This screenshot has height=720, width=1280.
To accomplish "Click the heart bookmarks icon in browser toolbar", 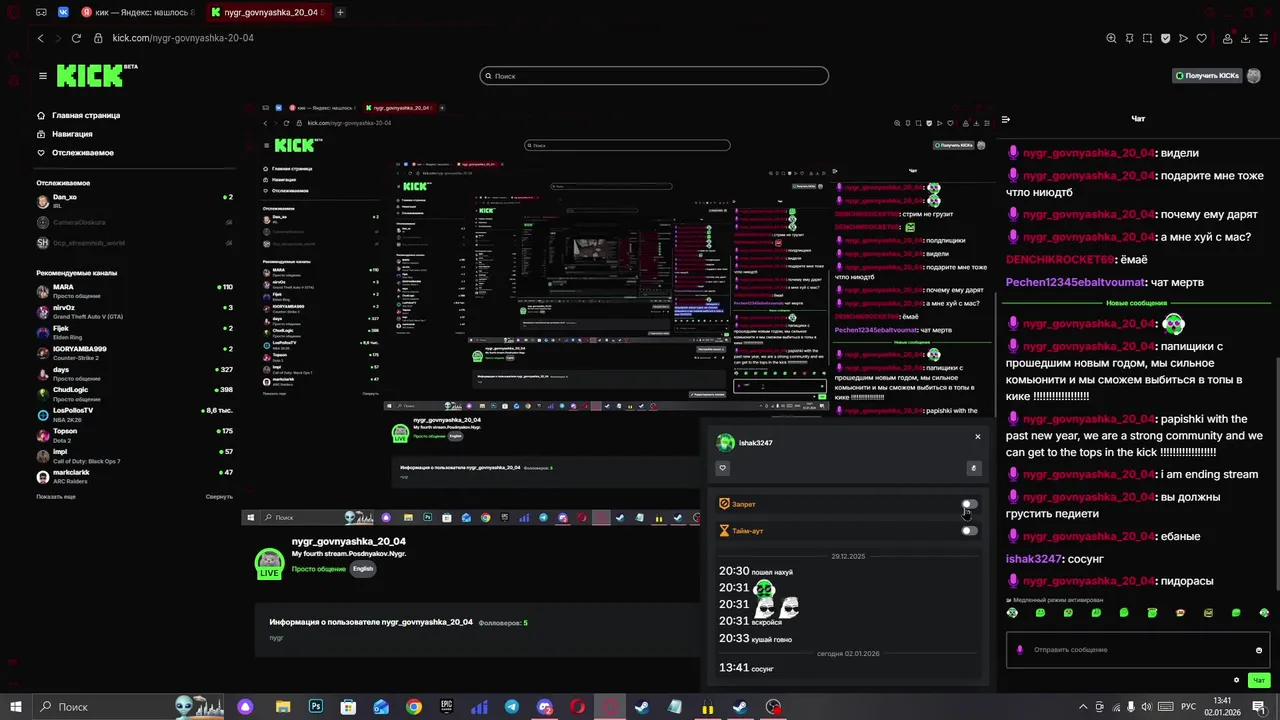I will coord(1201,38).
